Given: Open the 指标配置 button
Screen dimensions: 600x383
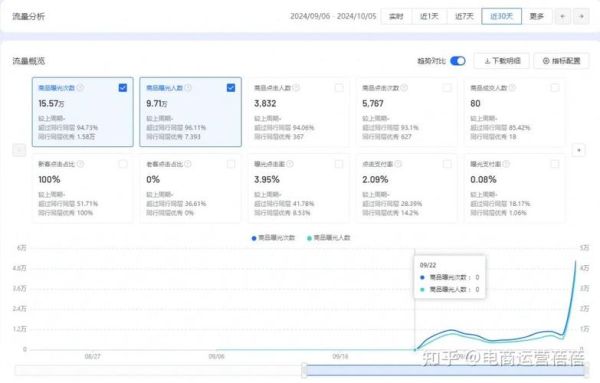Looking at the screenshot, I should pos(561,61).
